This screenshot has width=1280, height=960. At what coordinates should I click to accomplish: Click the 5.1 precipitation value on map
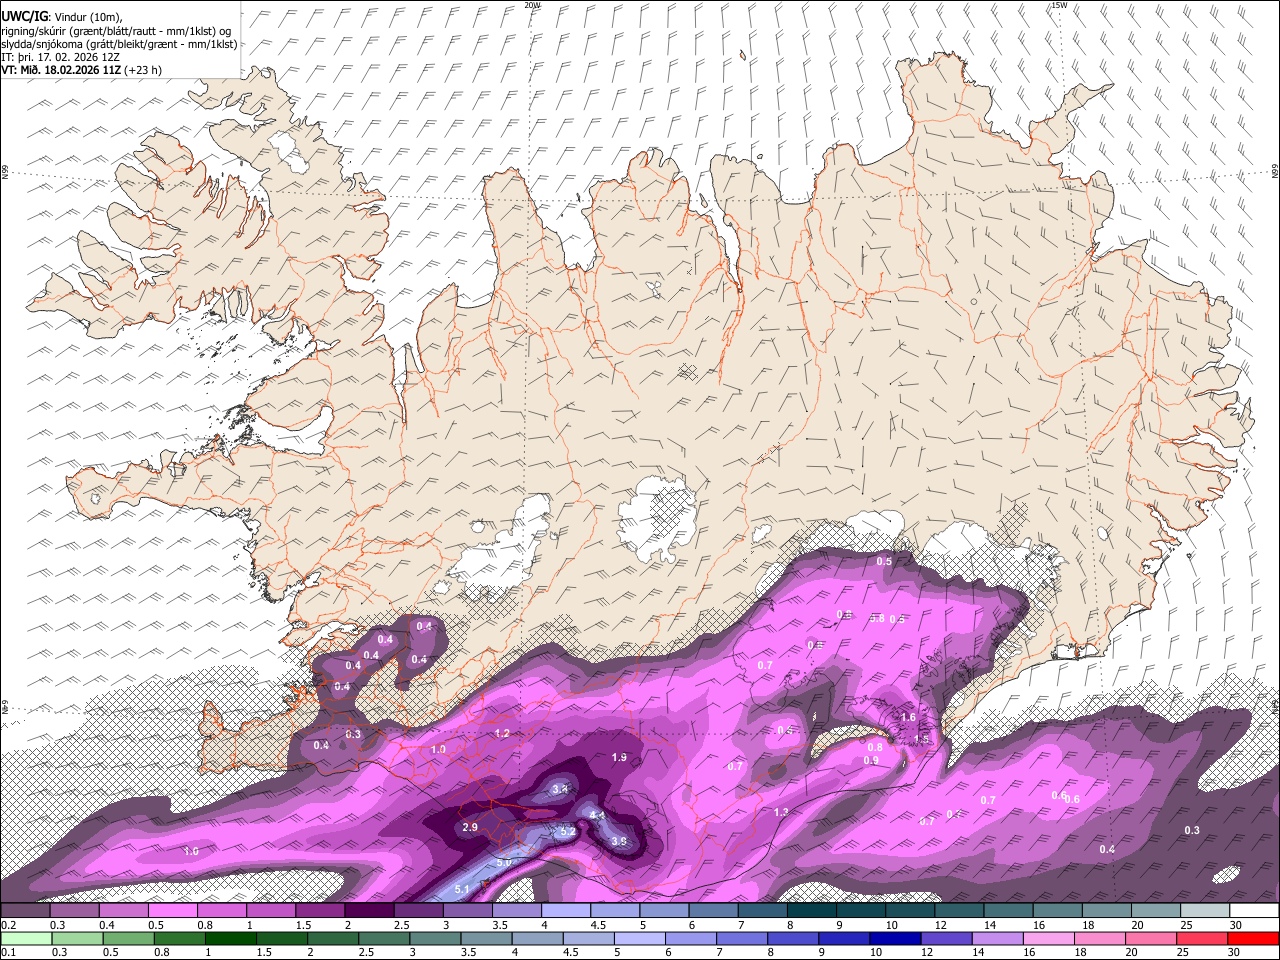(x=462, y=889)
